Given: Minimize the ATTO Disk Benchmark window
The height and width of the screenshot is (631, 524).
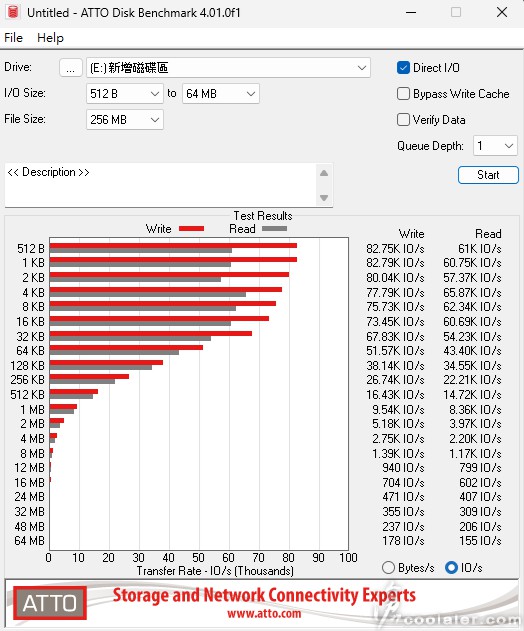Looking at the screenshot, I should click(411, 12).
